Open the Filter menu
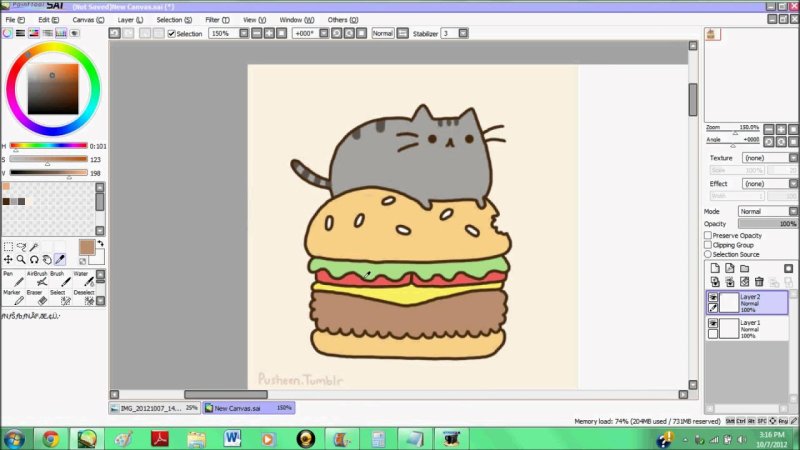800x450 pixels. pos(215,19)
